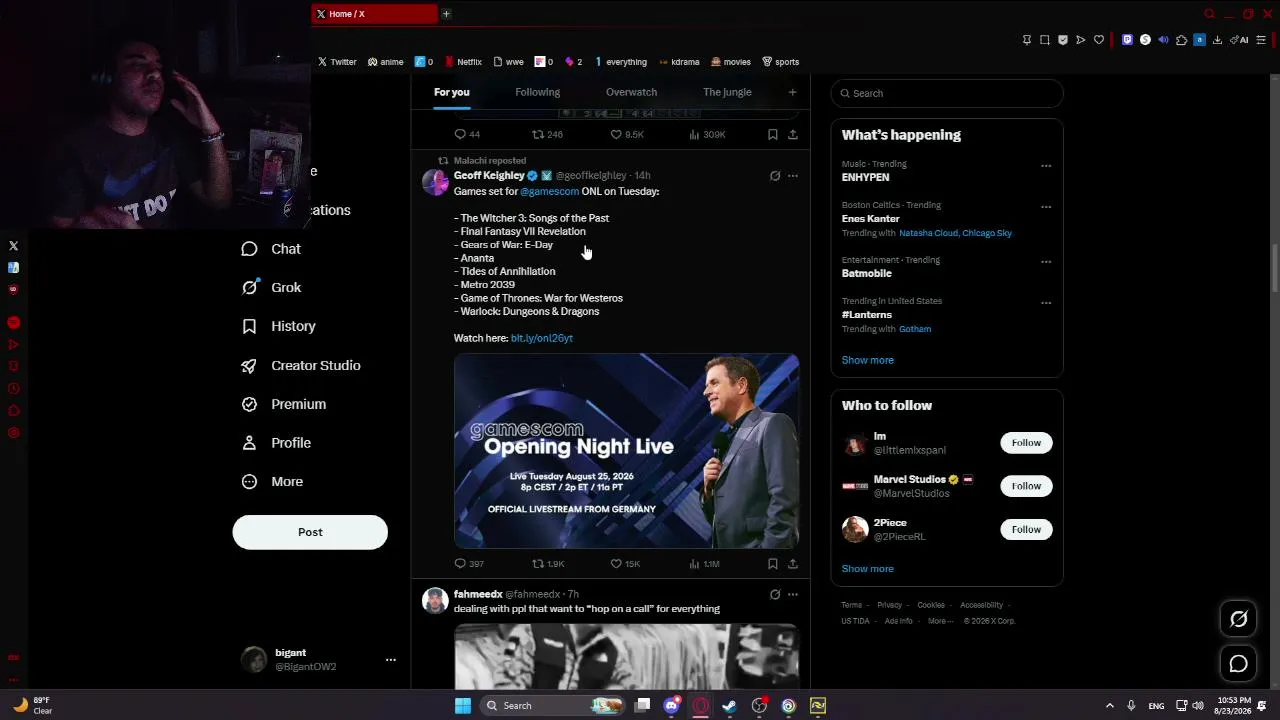This screenshot has height=720, width=1280.
Task: Open more options for ENHYPEN trend
Action: 1046,166
